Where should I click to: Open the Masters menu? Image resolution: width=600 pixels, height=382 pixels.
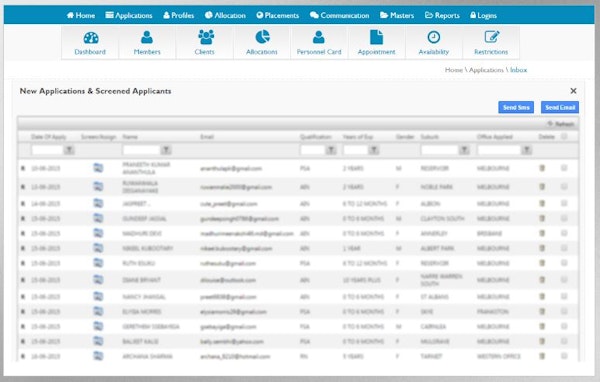(x=397, y=15)
